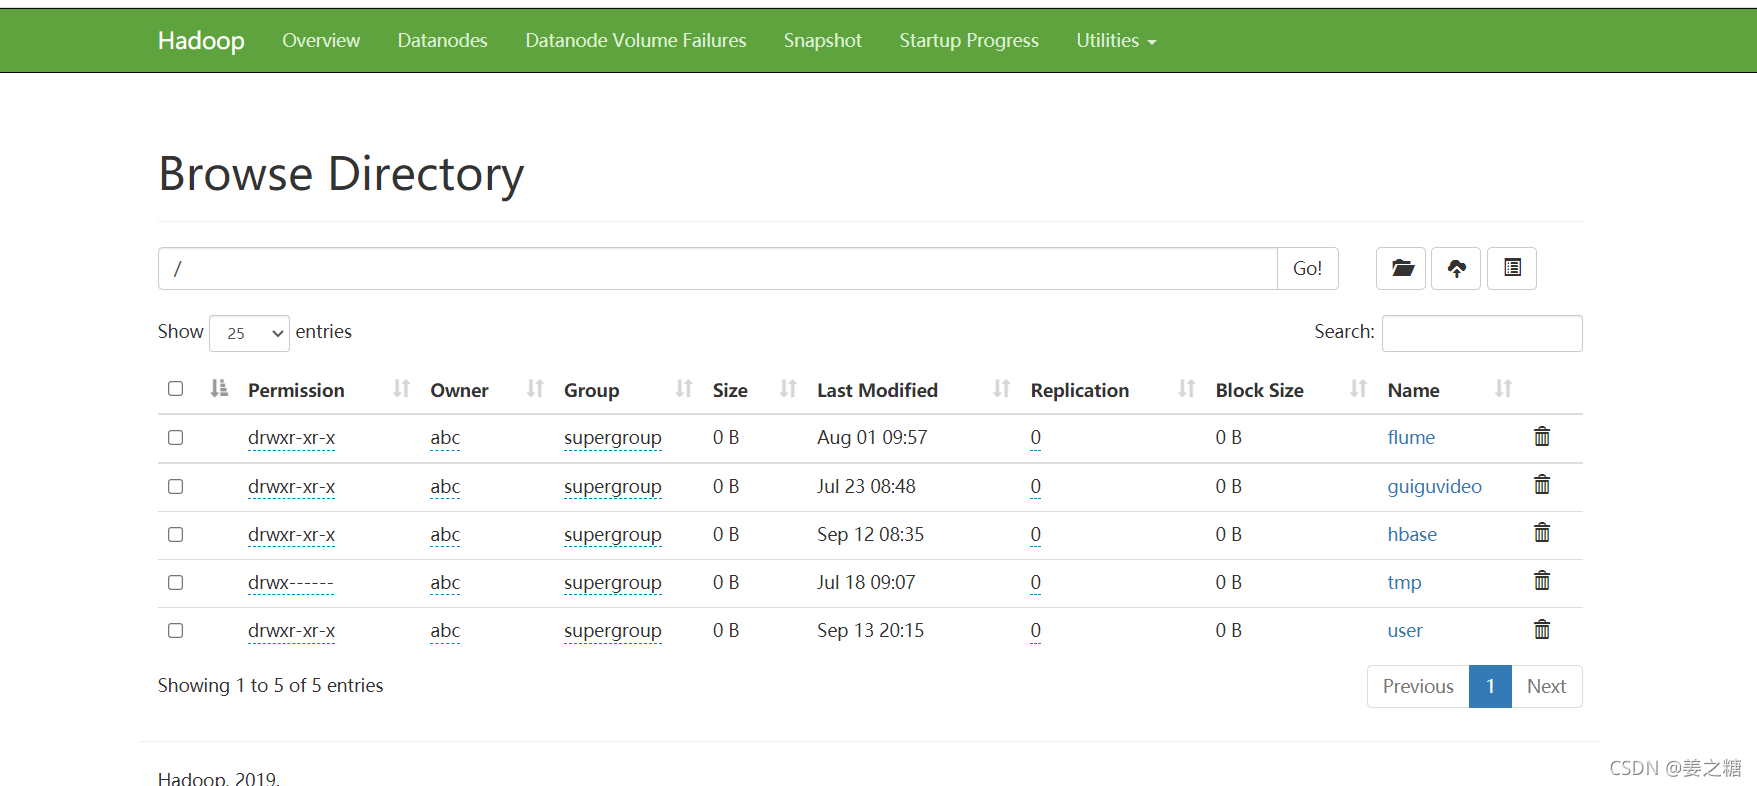Open the flume directory link
The width and height of the screenshot is (1757, 786).
pos(1411,437)
